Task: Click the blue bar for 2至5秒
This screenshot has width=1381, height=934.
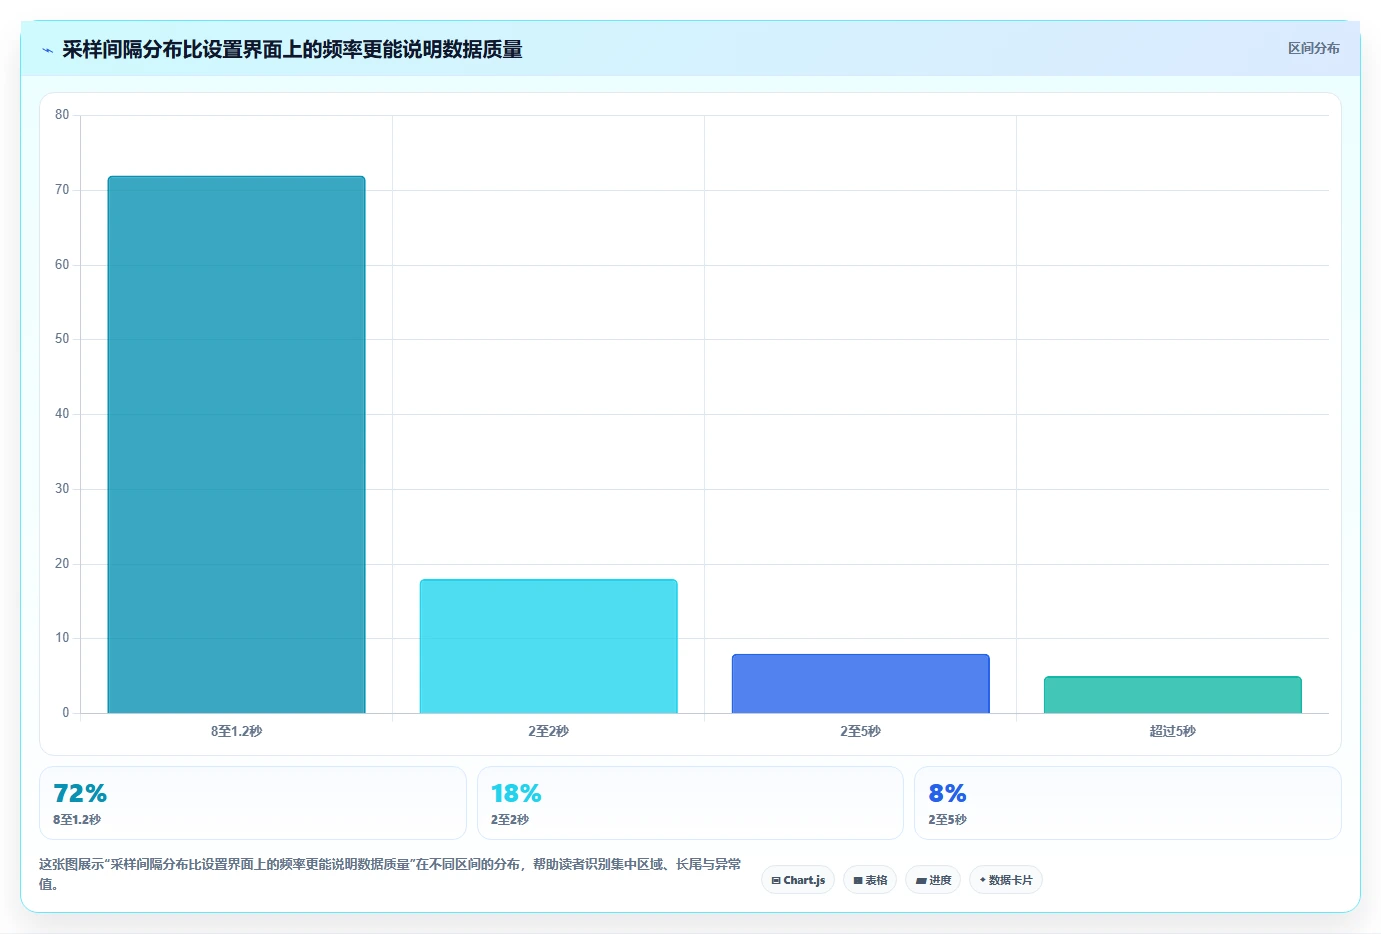Action: point(860,683)
